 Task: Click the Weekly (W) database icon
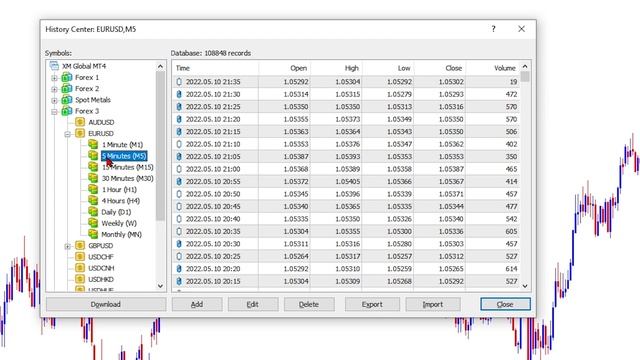coord(93,223)
